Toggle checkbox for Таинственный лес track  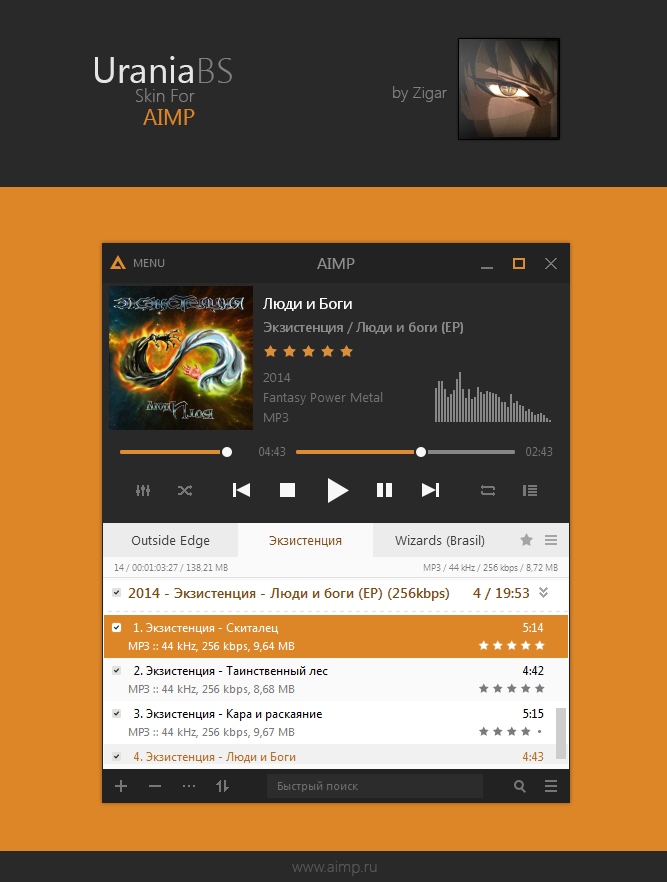(116, 670)
